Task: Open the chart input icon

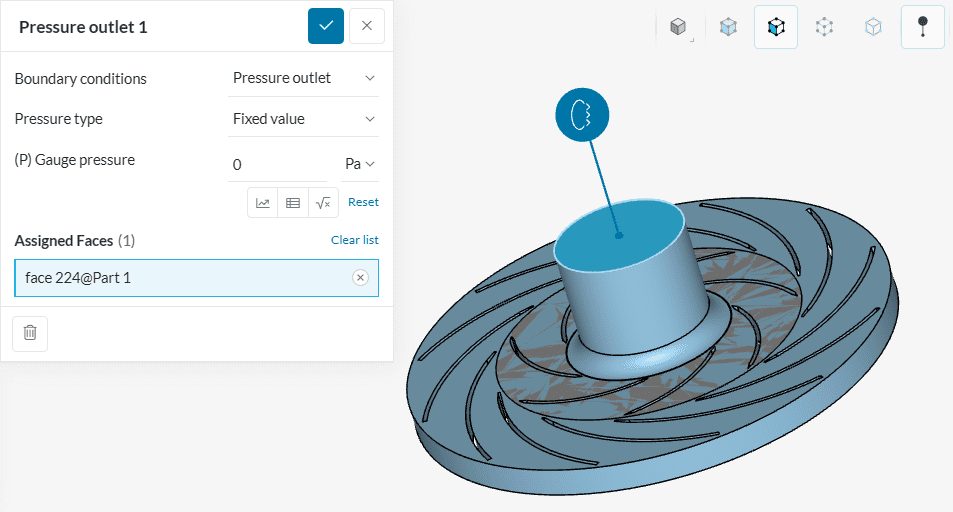Action: click(263, 202)
